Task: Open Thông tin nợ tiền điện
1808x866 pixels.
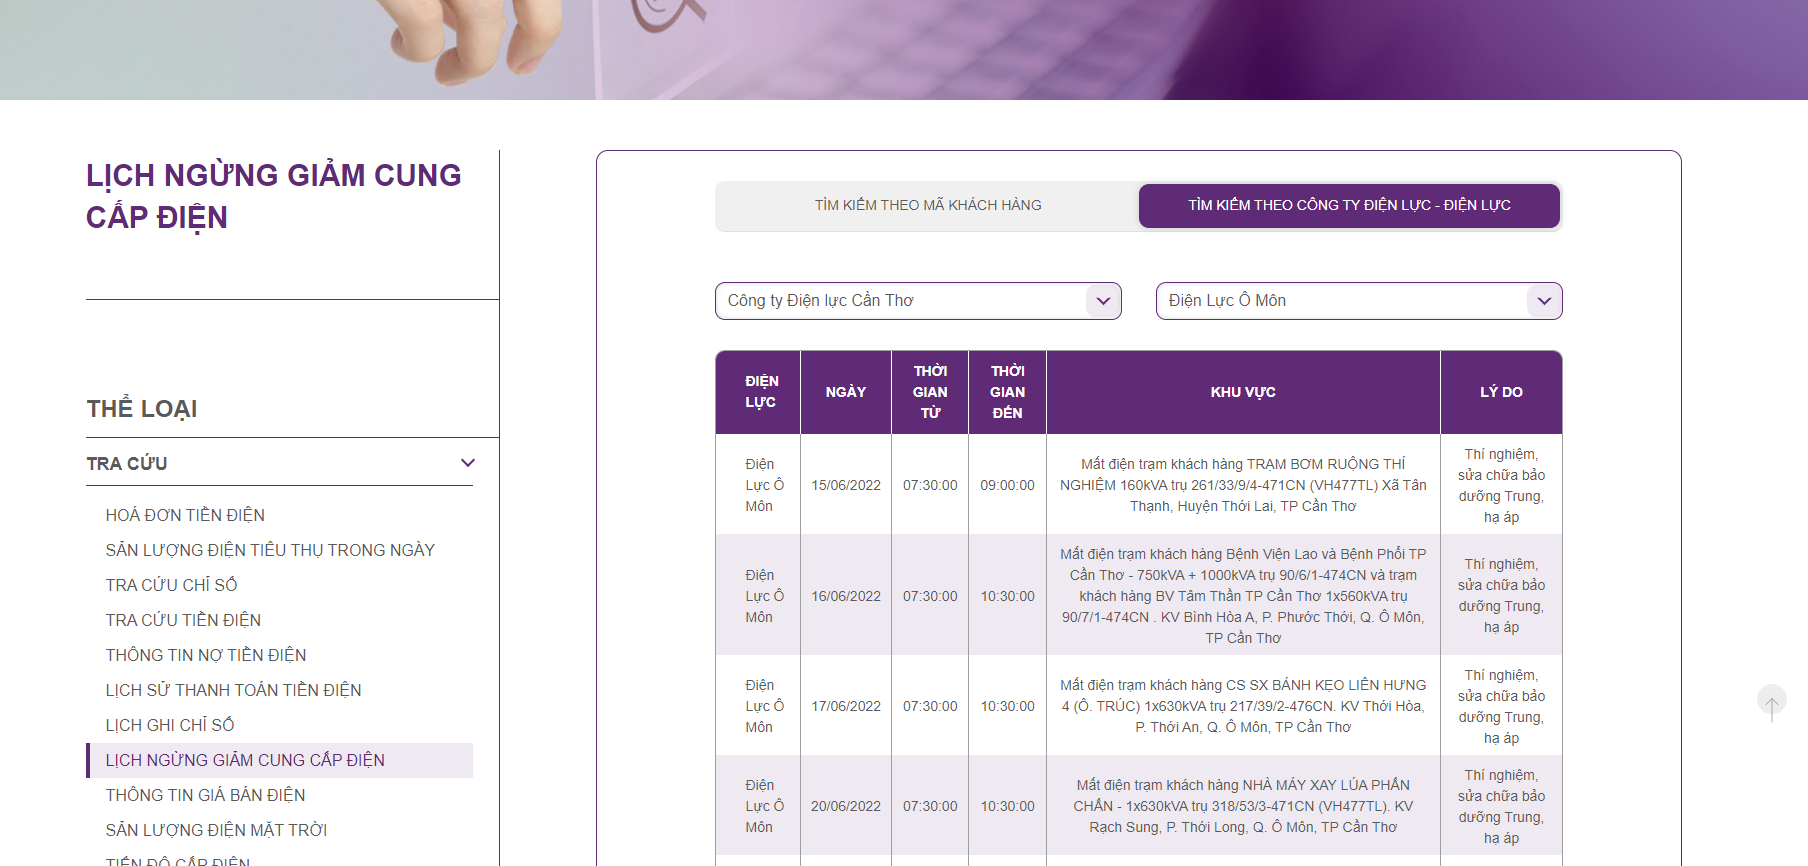Action: (x=206, y=655)
